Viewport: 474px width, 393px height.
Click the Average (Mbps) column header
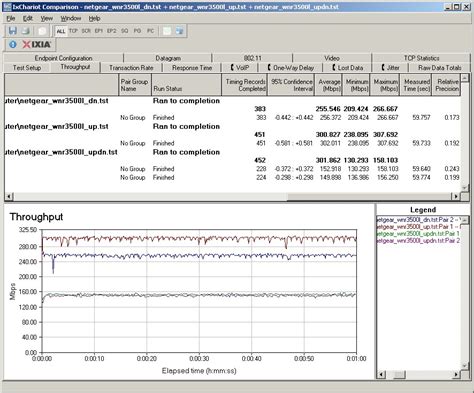tap(328, 85)
